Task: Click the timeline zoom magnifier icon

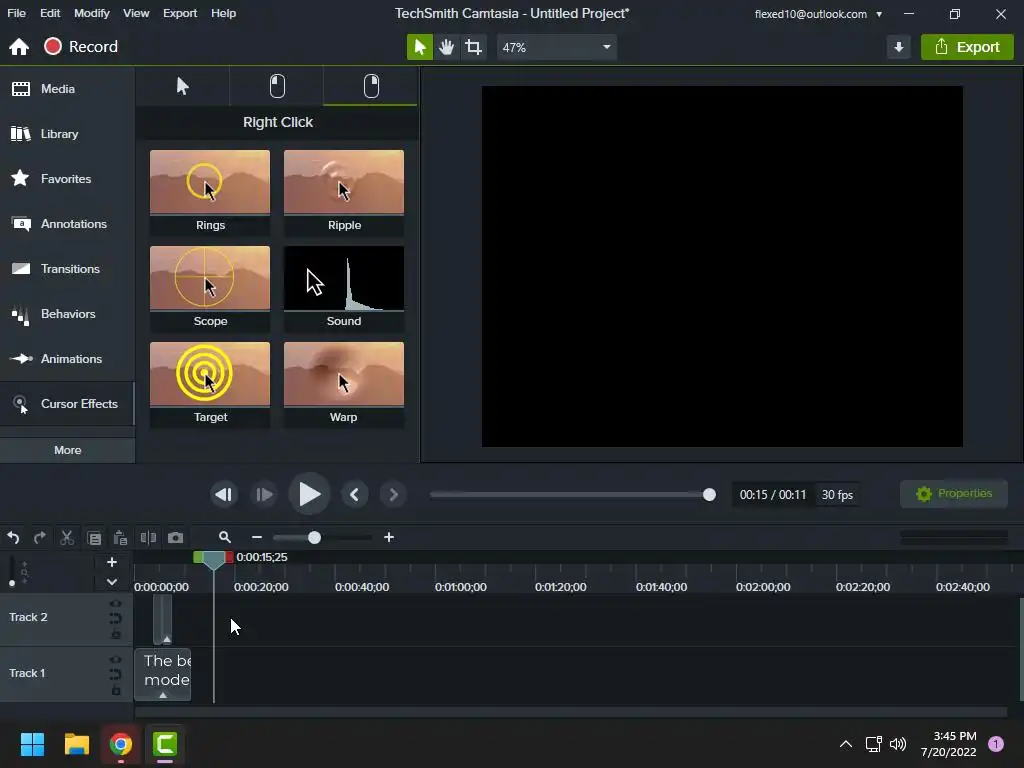Action: (225, 537)
